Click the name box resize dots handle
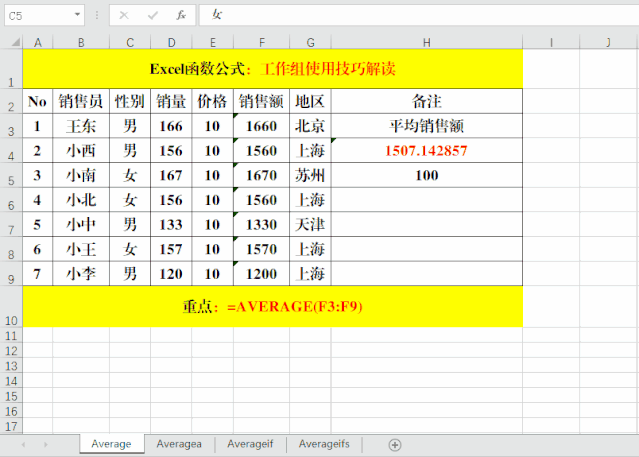This screenshot has height=457, width=639. (x=97, y=15)
